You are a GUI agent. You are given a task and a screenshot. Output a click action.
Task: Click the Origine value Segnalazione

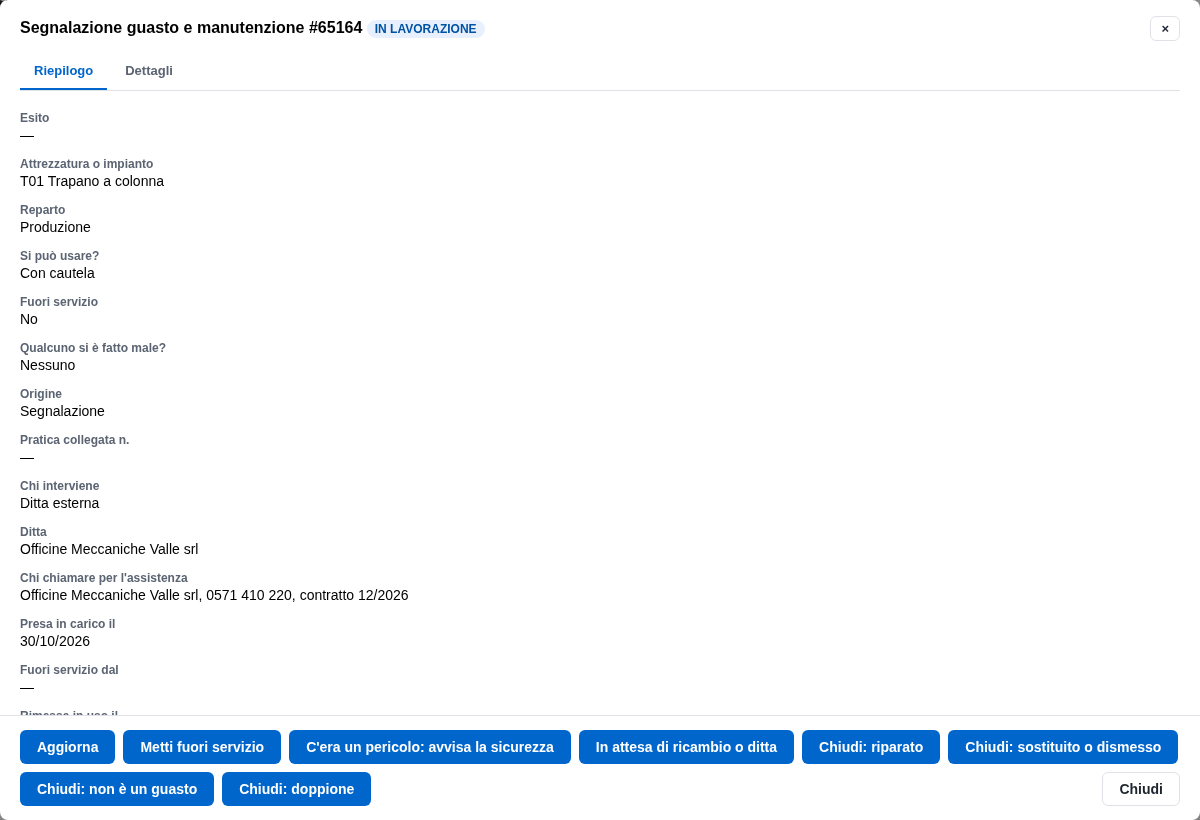pos(62,411)
